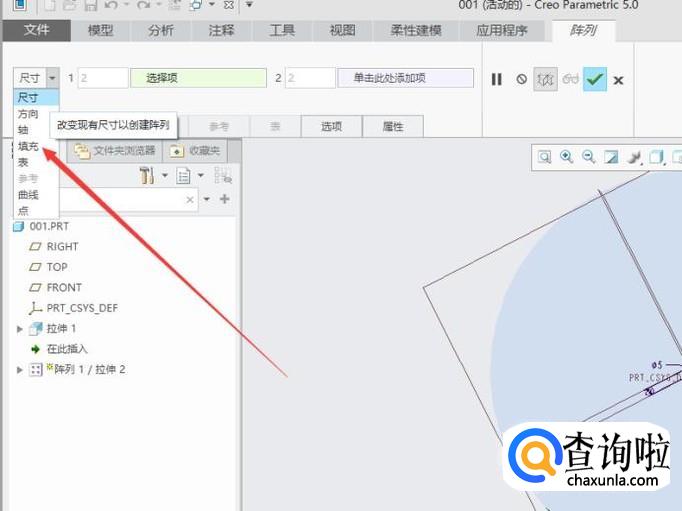Image resolution: width=682 pixels, height=511 pixels.
Task: Switch to 收藏夹 tab
Action: coord(195,151)
